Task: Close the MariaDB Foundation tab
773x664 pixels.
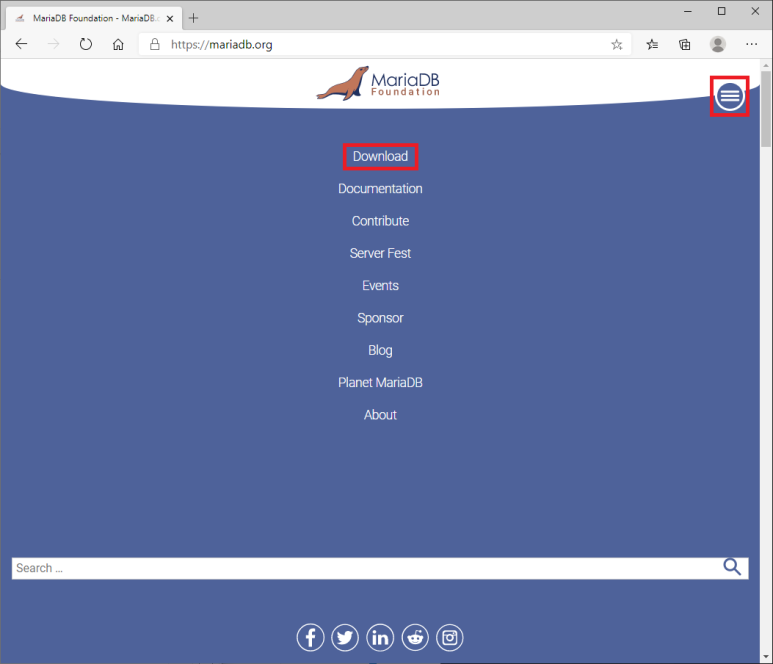Action: [x=170, y=19]
